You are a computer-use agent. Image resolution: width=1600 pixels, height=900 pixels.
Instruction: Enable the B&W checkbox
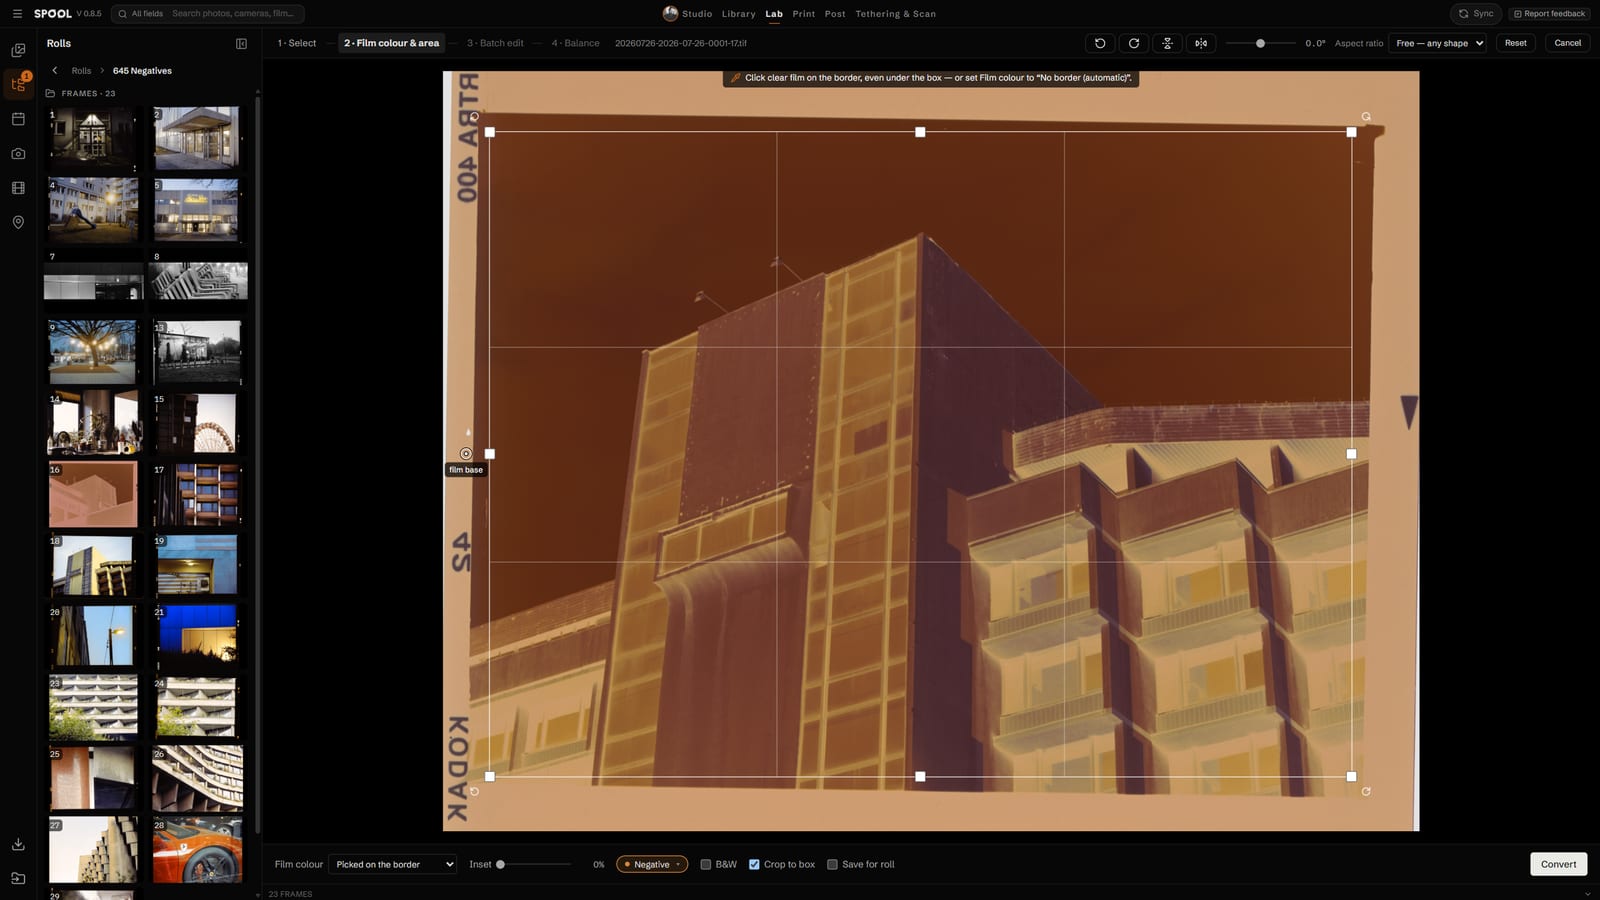click(706, 864)
